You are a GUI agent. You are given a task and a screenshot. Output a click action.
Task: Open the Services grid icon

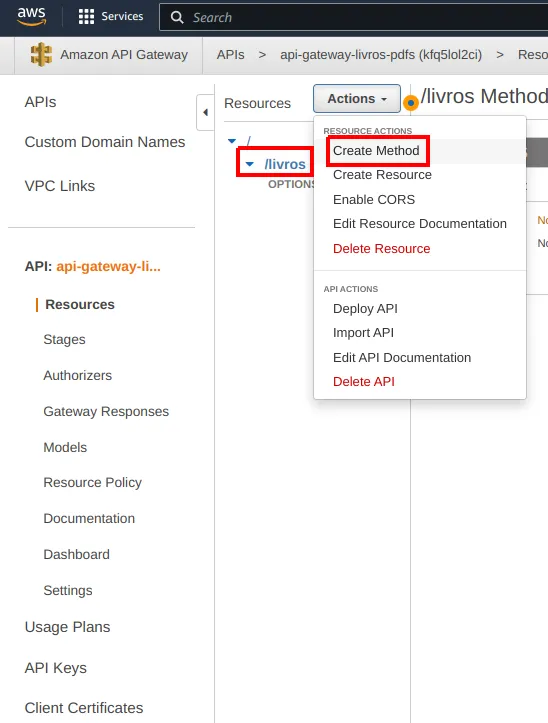point(86,17)
